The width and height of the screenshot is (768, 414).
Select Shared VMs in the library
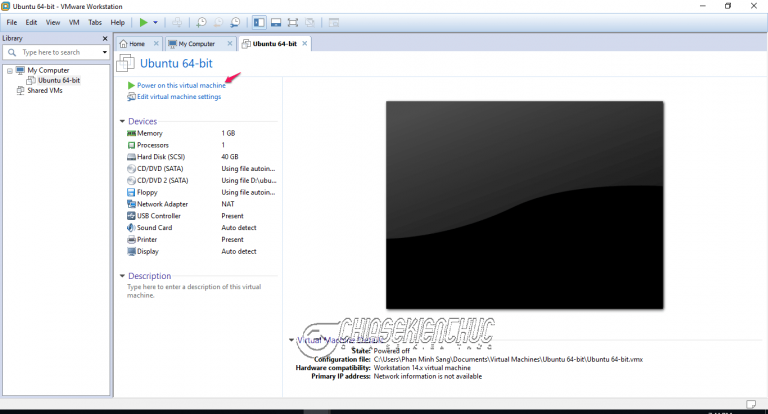point(45,91)
